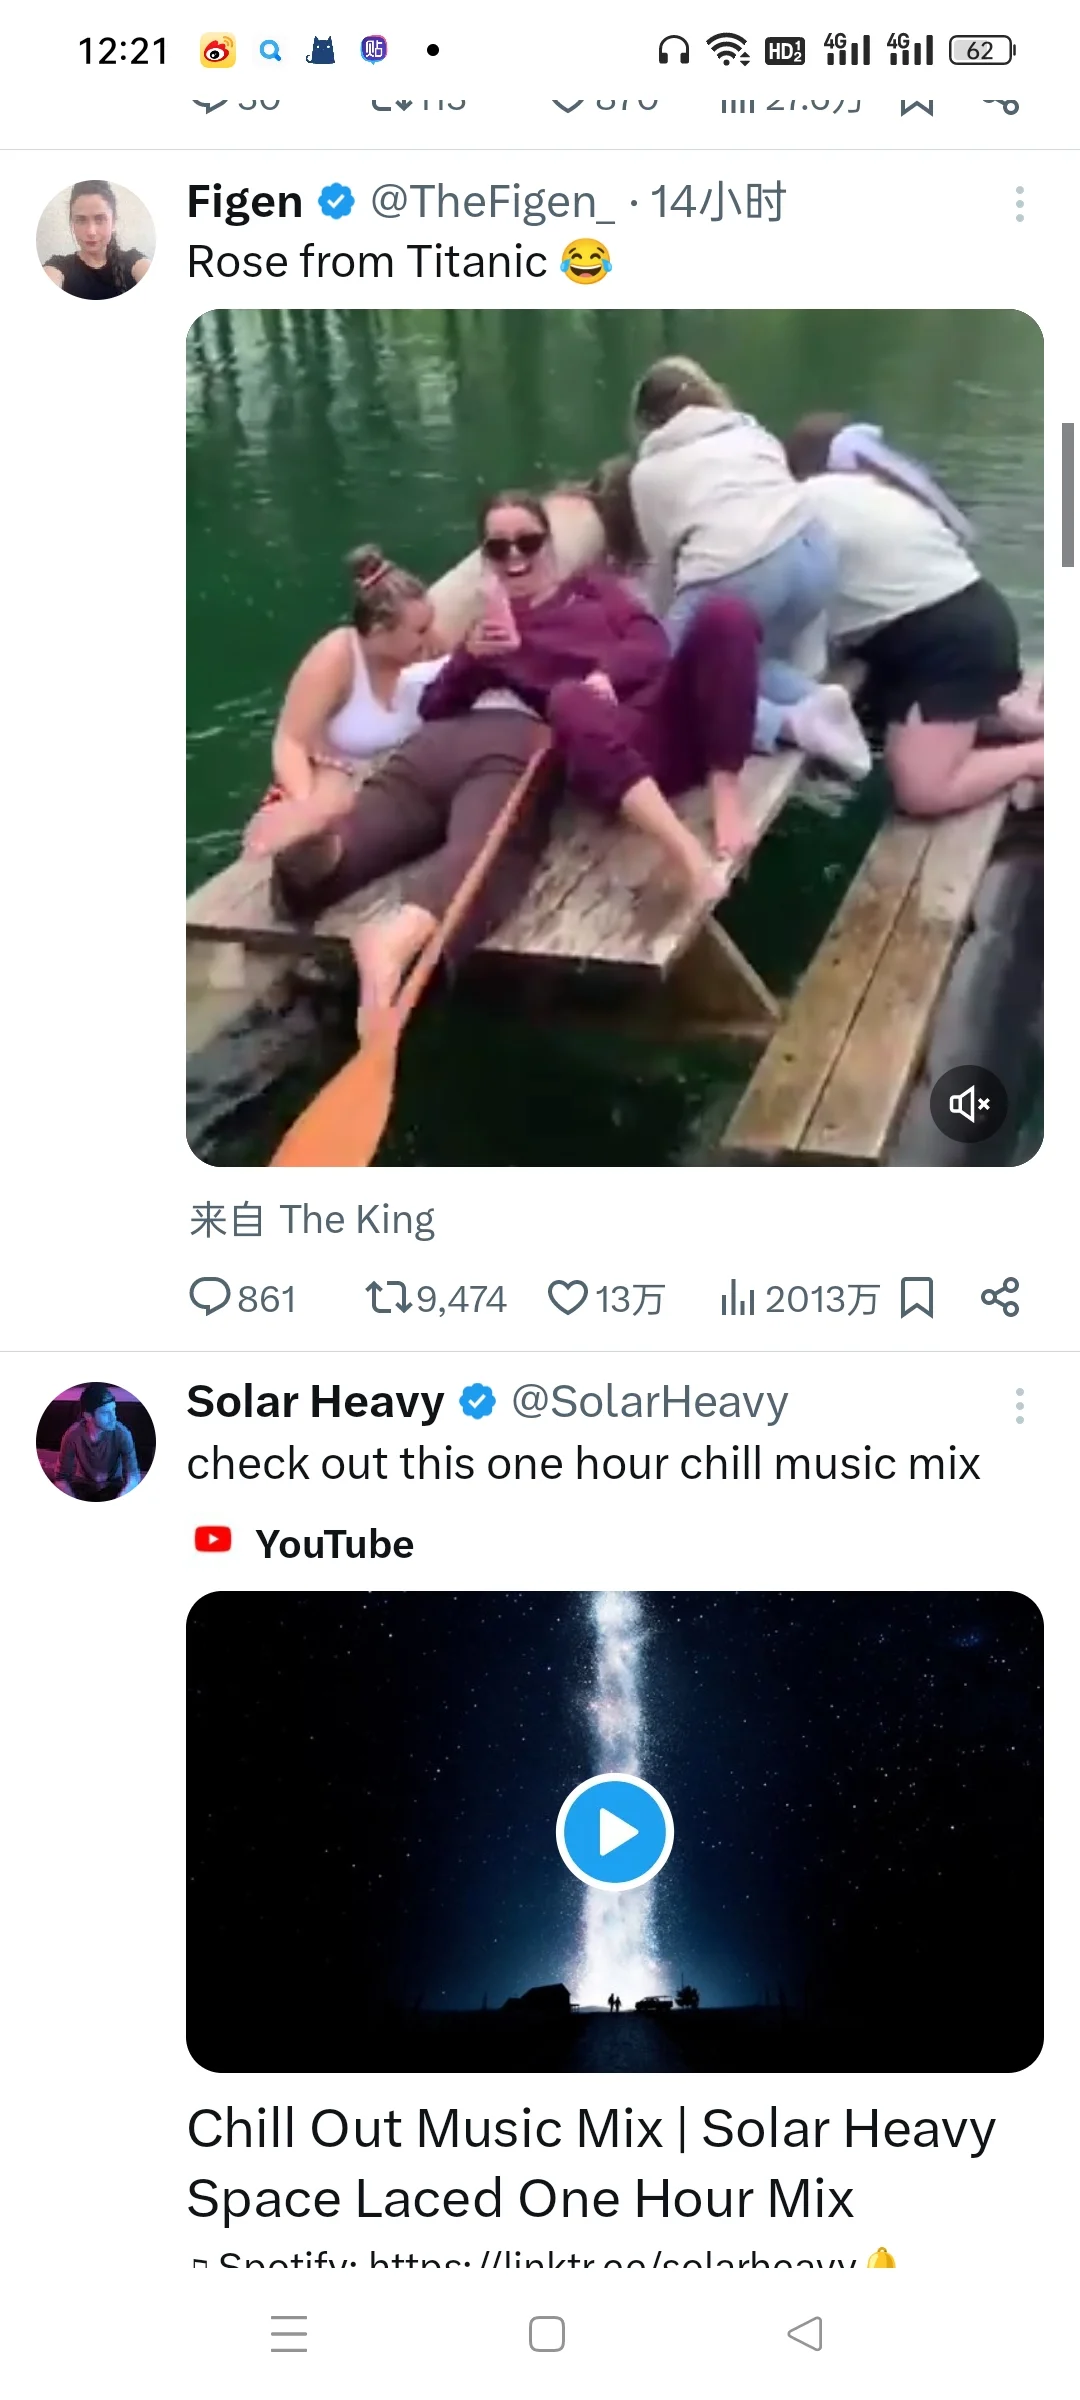Open the @TheFigen_ handle link
Viewport: 1080px width, 2400px height.
pos(492,202)
